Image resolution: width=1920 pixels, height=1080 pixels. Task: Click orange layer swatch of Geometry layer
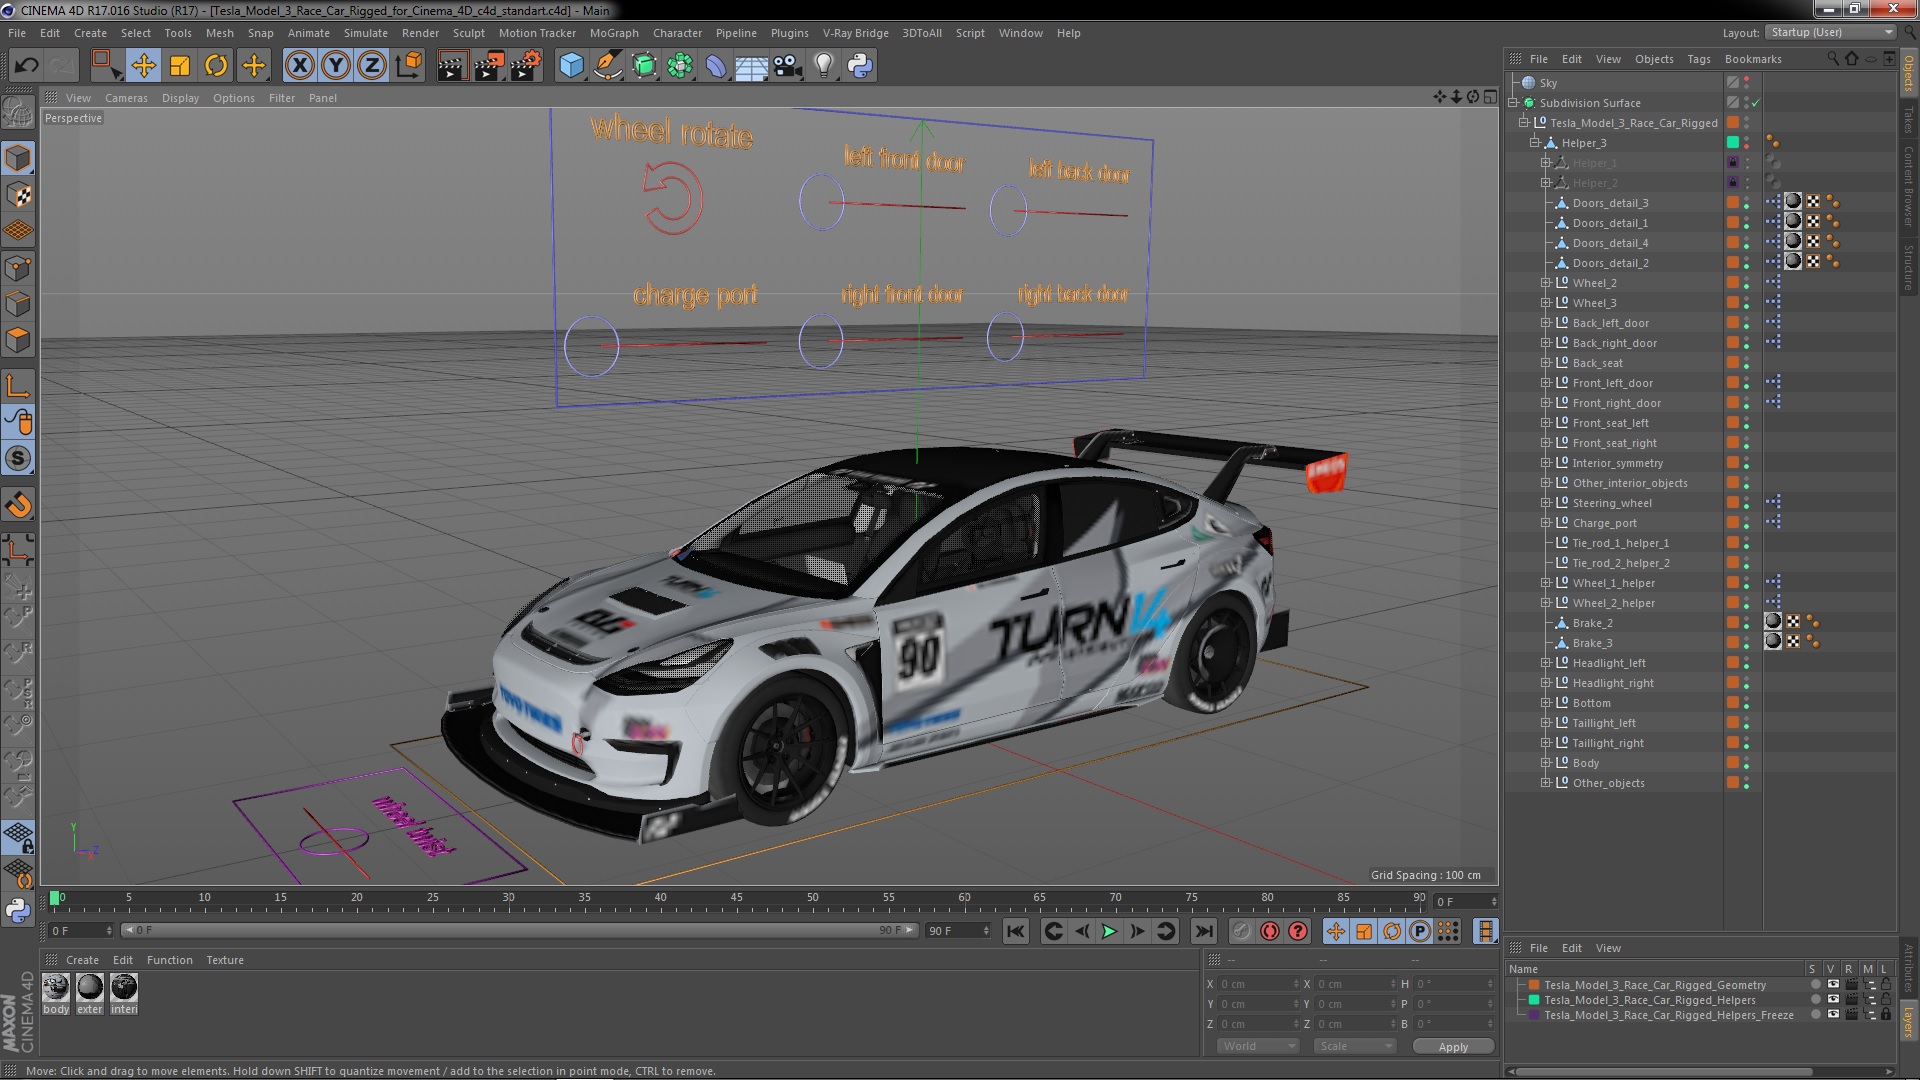click(x=1534, y=985)
